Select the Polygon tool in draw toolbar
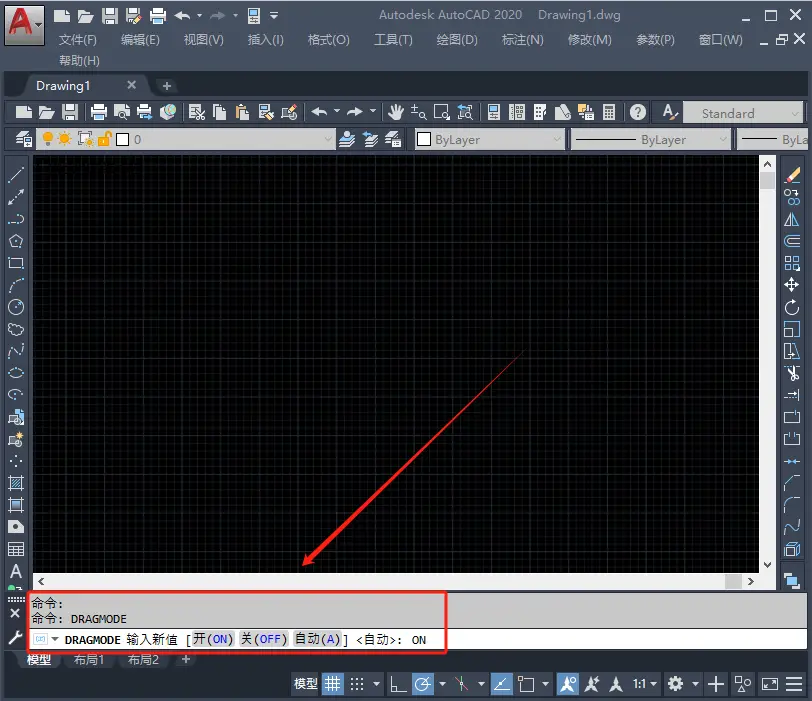812x701 pixels. click(x=16, y=241)
